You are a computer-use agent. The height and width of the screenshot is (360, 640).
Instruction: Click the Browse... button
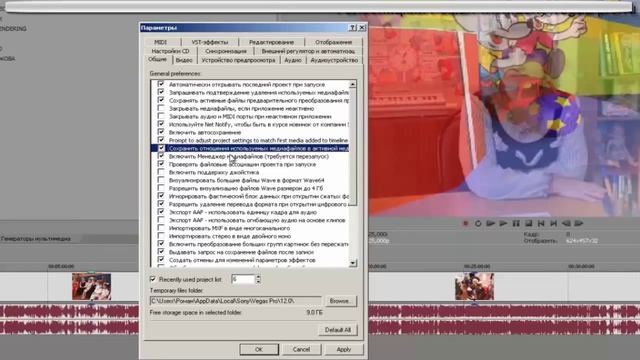coord(340,301)
